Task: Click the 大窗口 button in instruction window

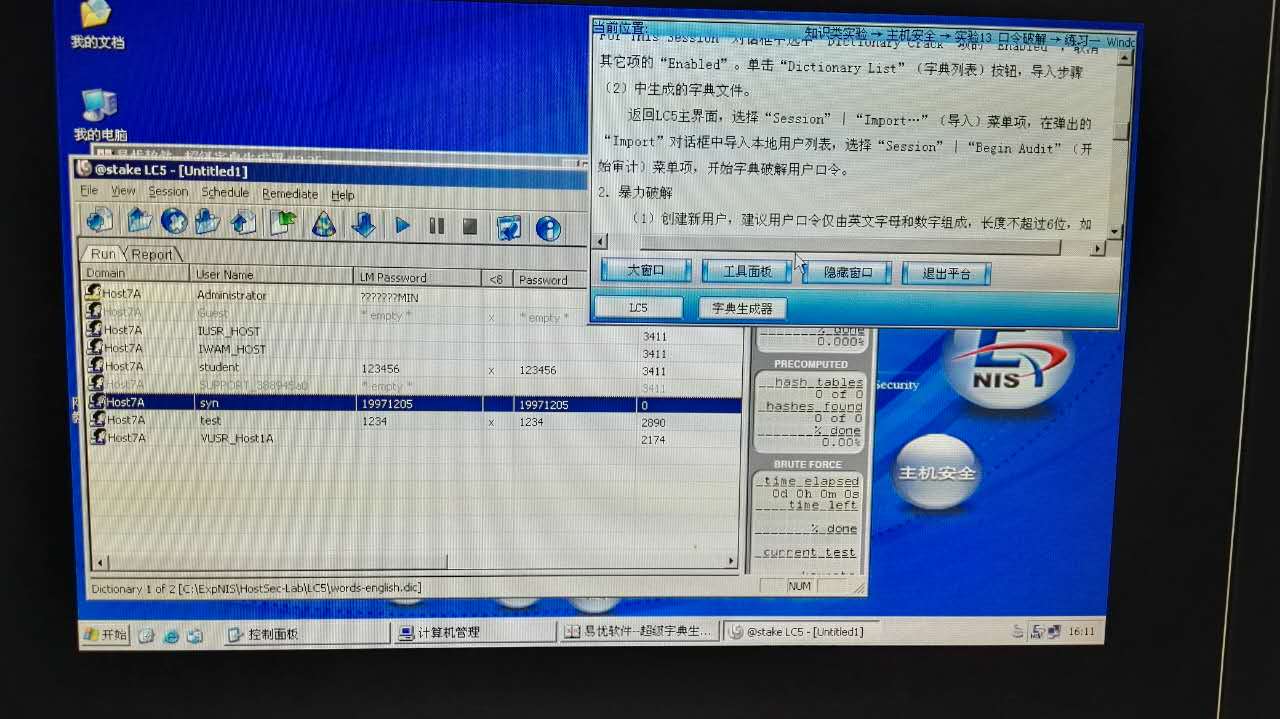Action: pyautogui.click(x=646, y=271)
